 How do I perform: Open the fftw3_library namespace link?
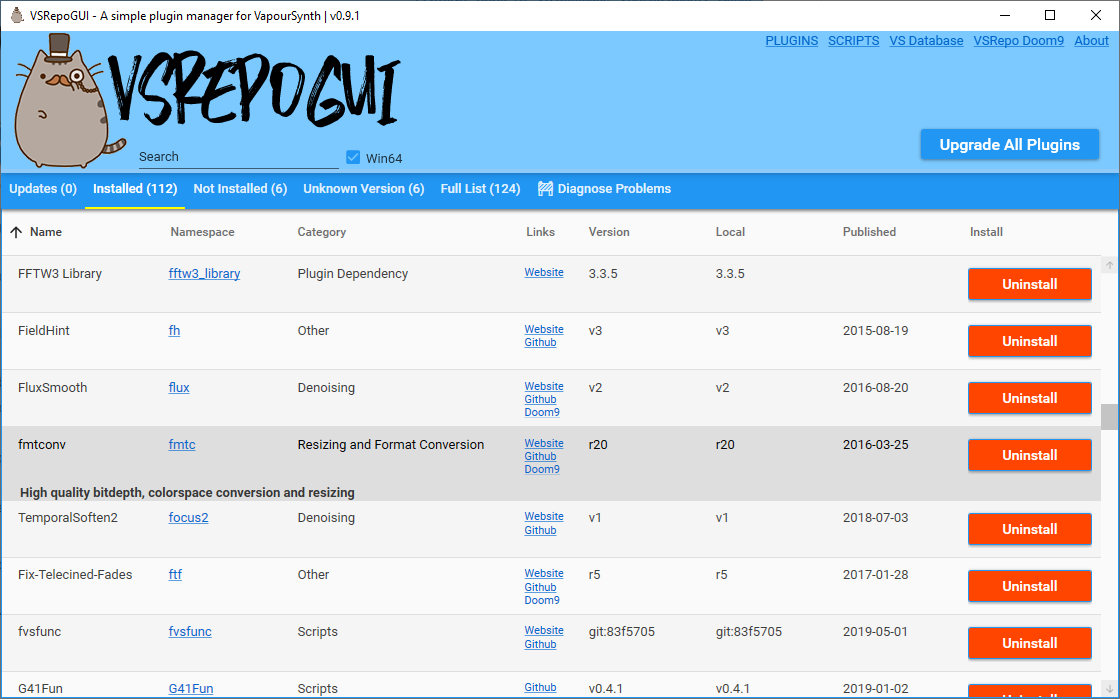204,273
